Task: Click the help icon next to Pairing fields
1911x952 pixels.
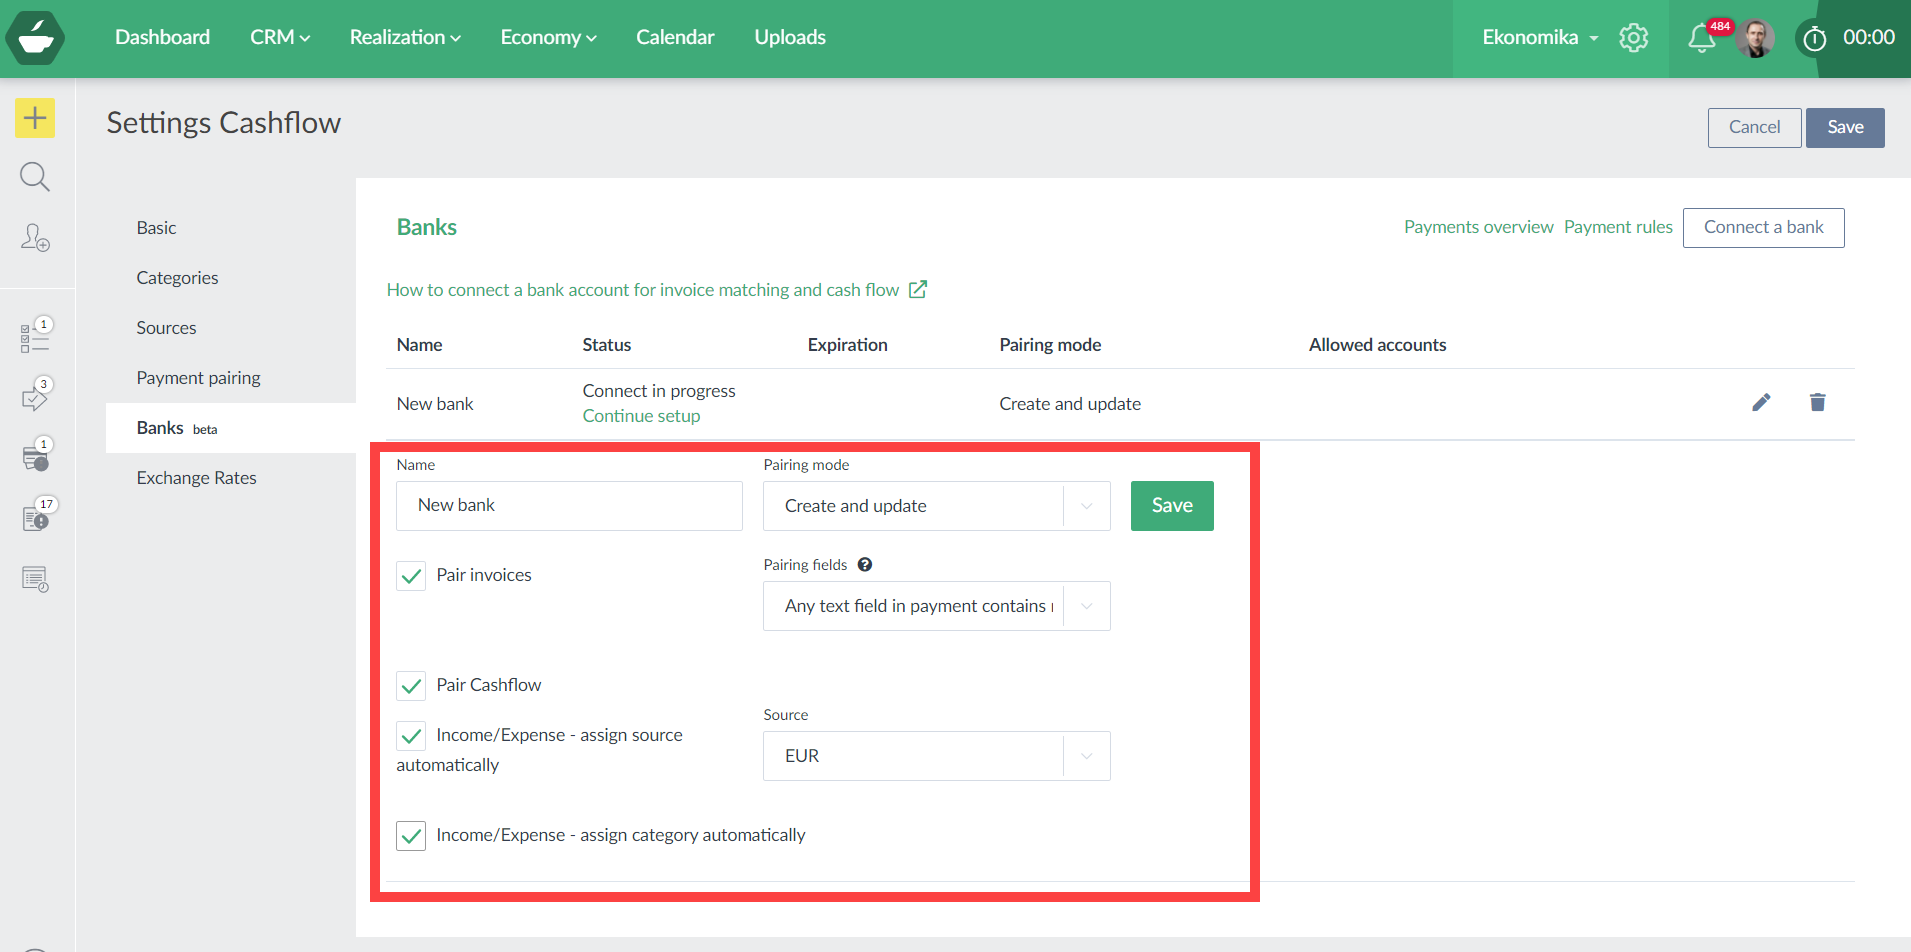Action: [x=865, y=565]
